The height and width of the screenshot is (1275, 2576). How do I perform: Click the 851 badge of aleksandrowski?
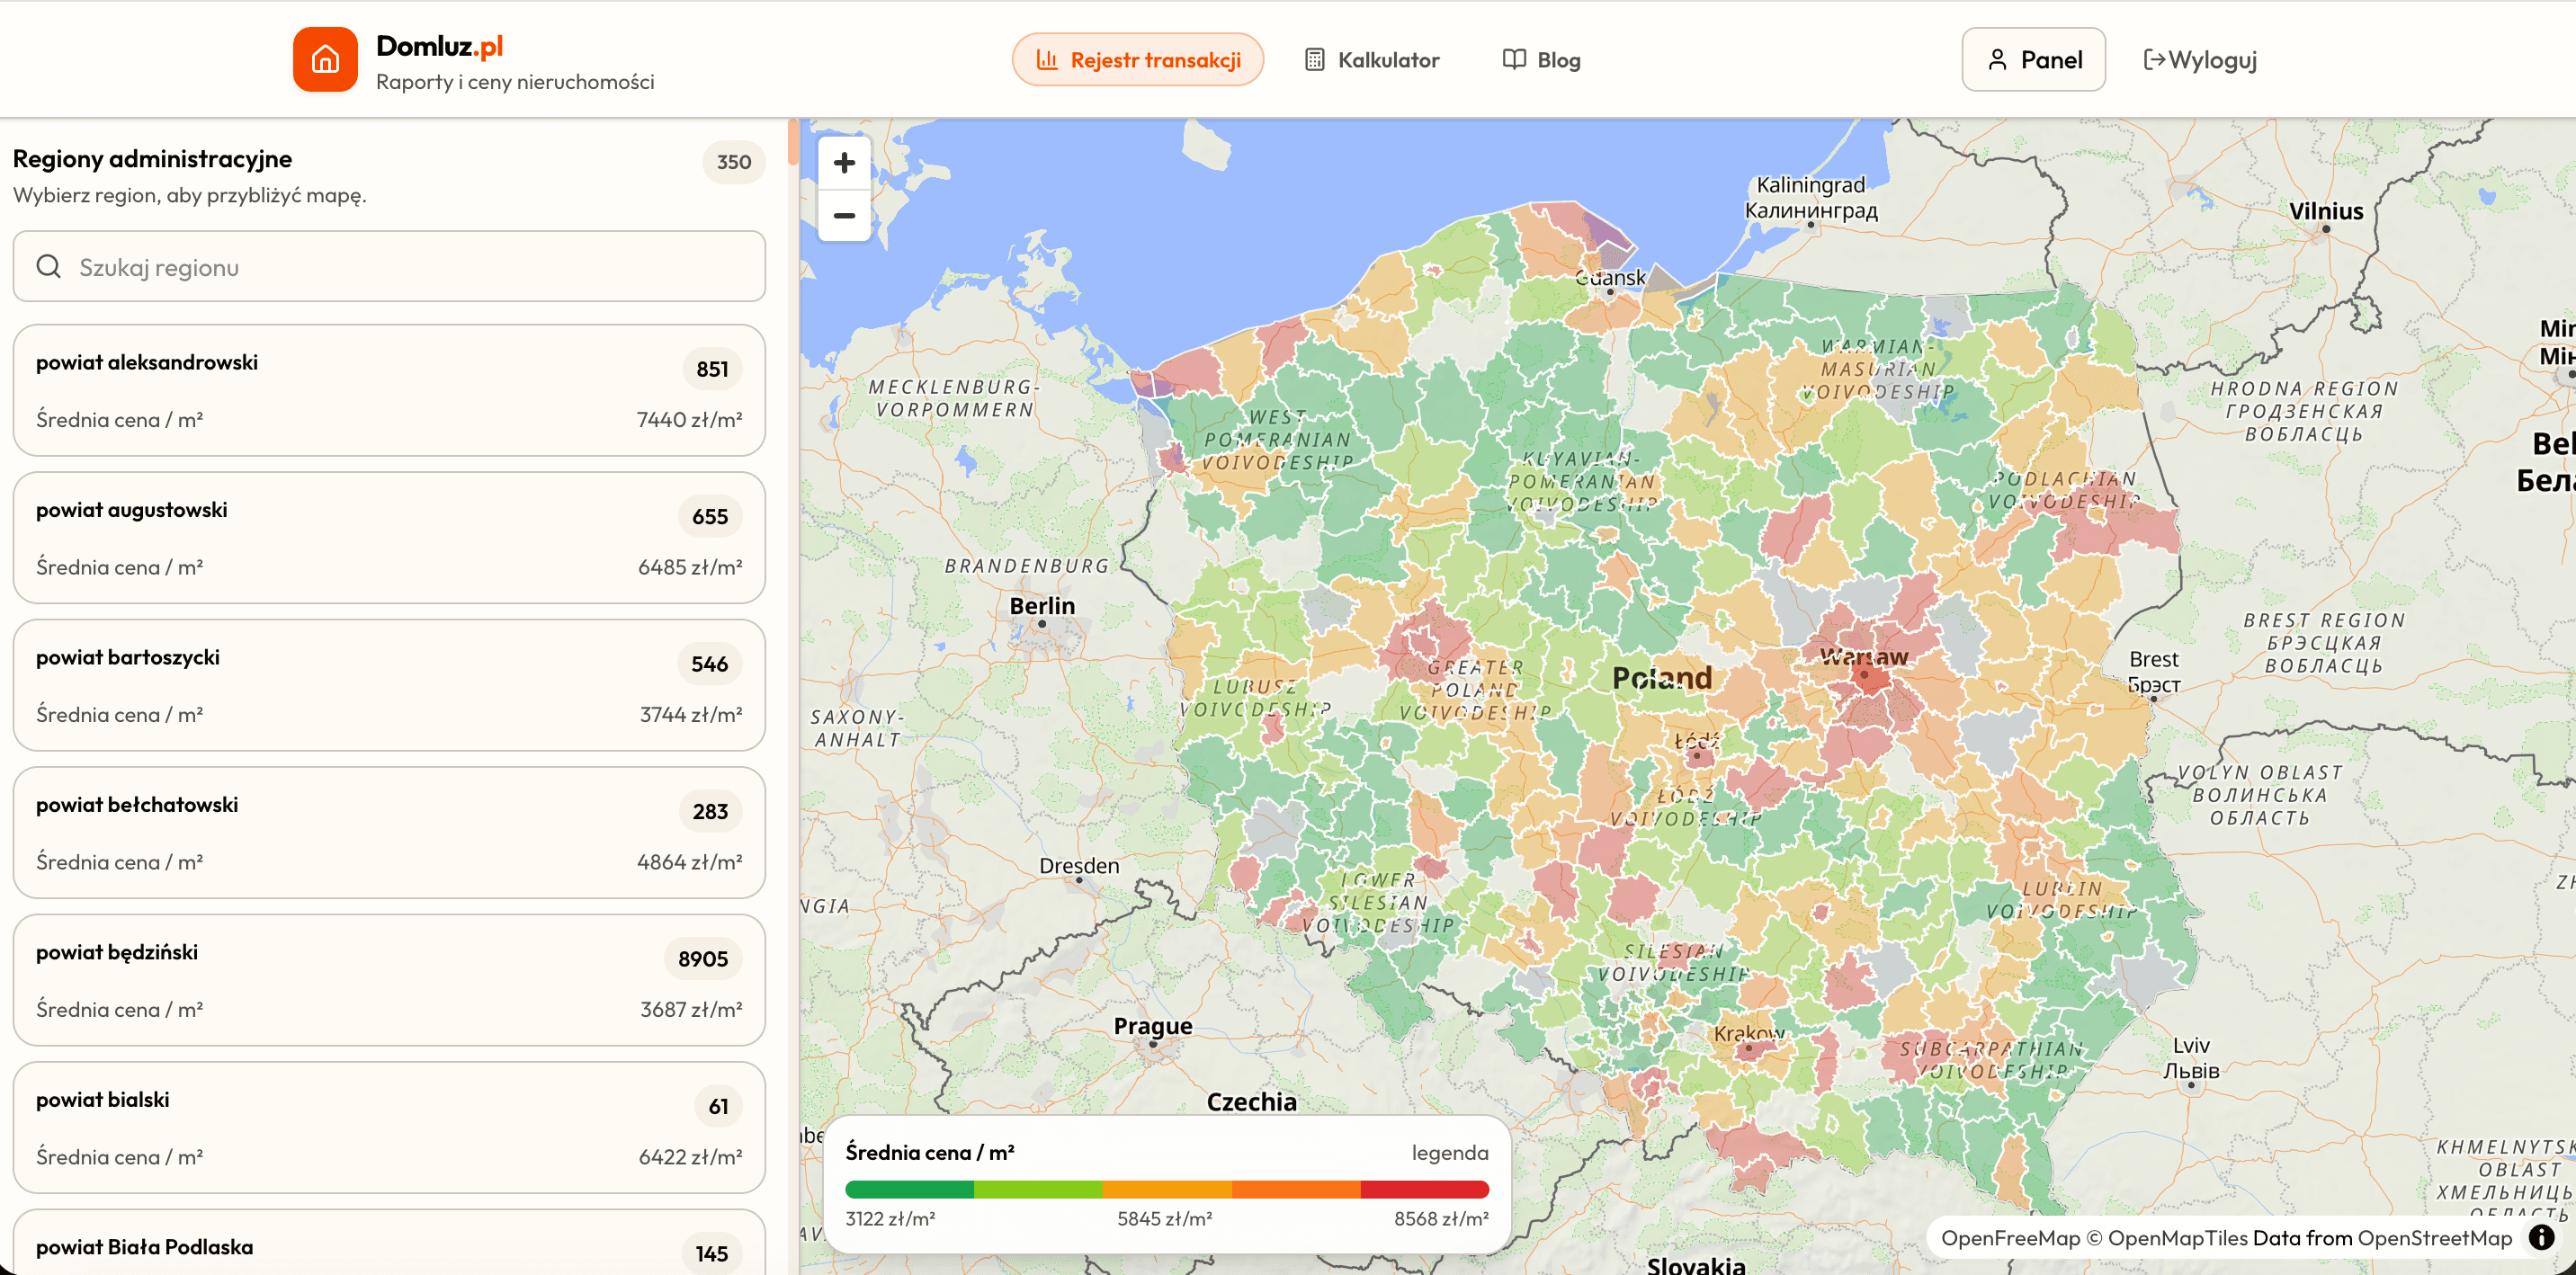pos(712,369)
